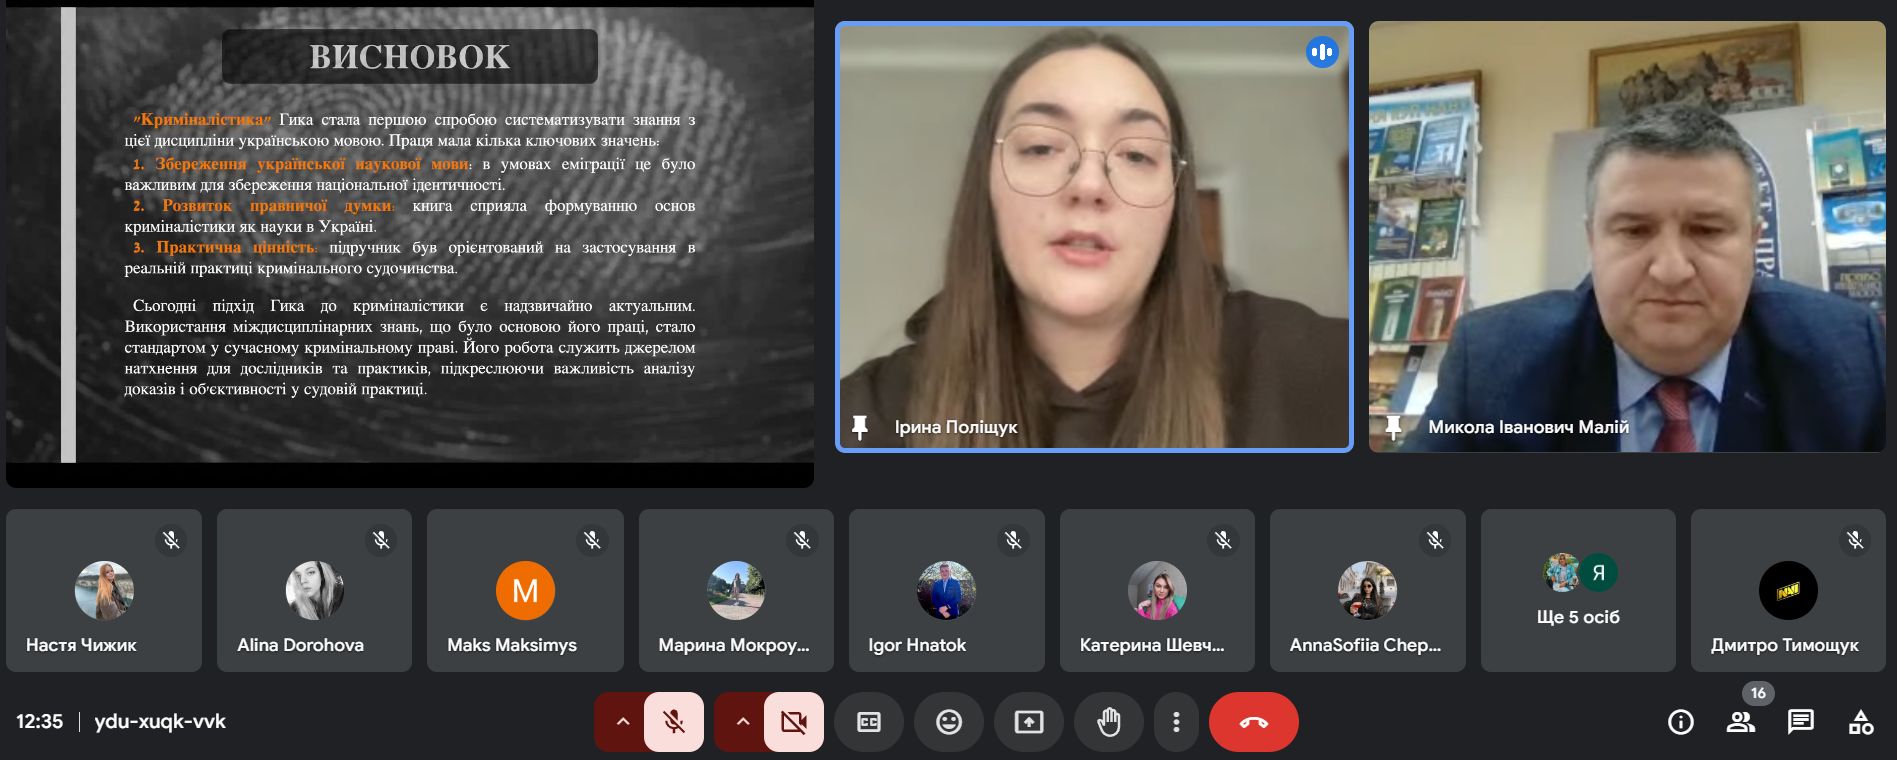Leave call with red hang-up button
Viewport: 1897px width, 760px height.
point(1253,721)
